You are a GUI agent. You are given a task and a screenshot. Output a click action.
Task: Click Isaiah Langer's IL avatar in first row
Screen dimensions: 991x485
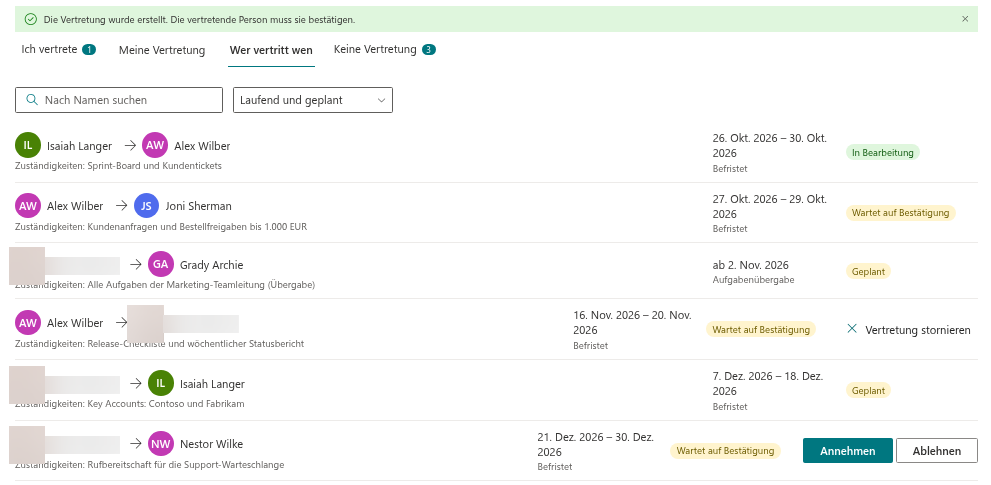[x=28, y=145]
